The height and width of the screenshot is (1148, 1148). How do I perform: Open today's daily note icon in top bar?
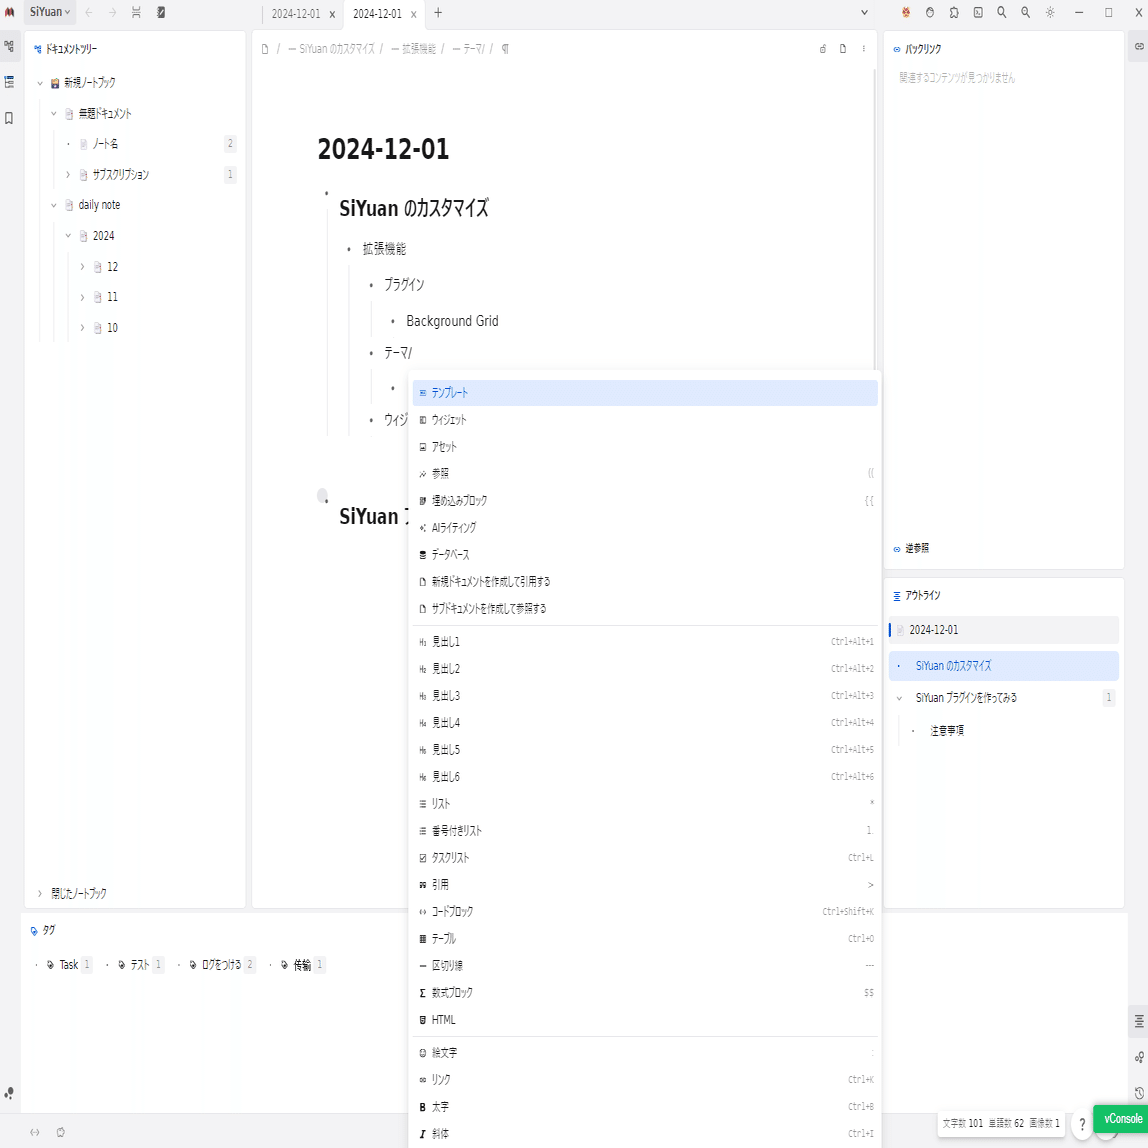click(x=161, y=12)
